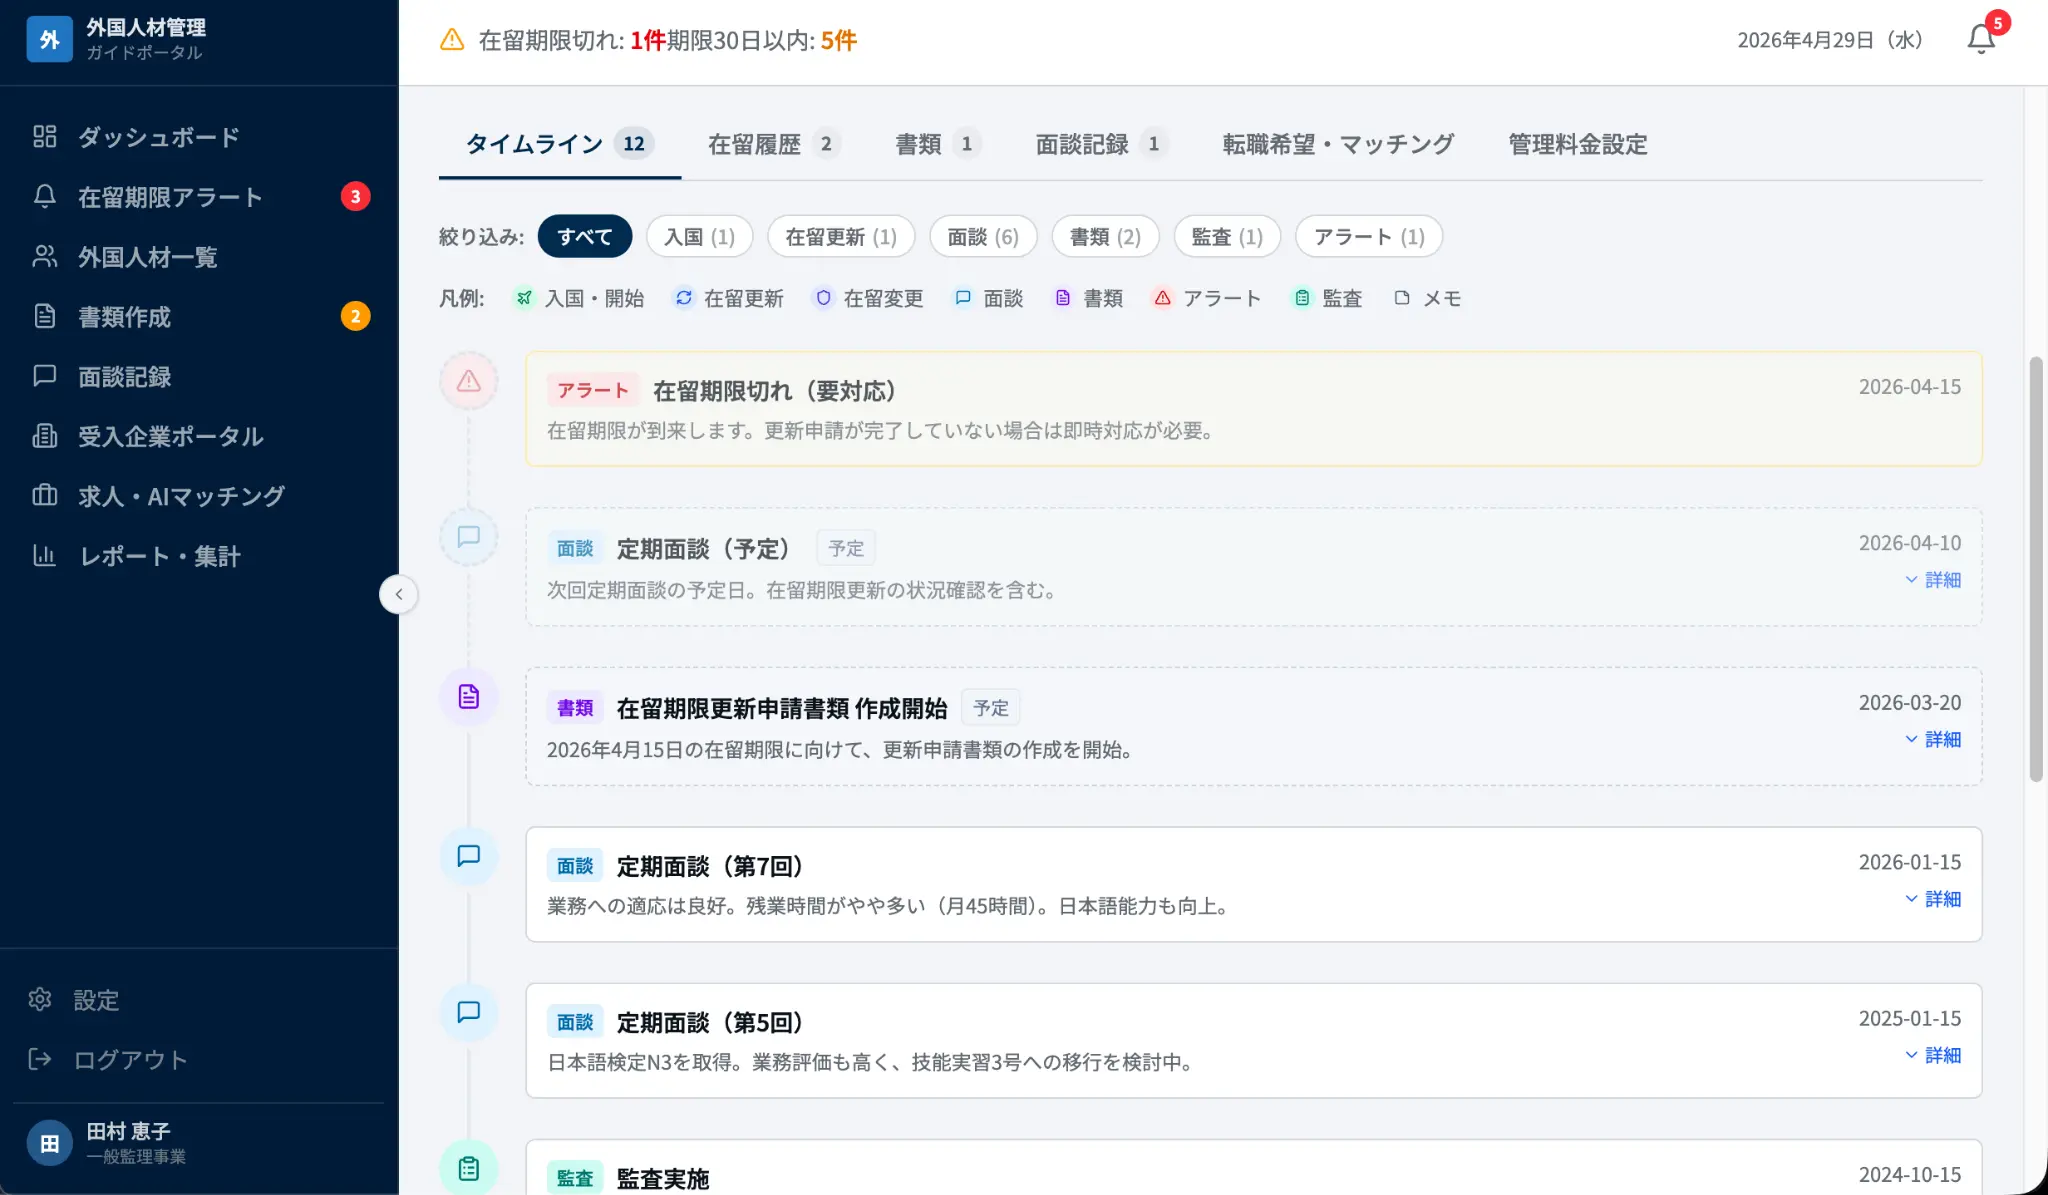Click the 在留期限切れ: 1件 banner text
Screen dimensions: 2048x1195
[x=572, y=40]
